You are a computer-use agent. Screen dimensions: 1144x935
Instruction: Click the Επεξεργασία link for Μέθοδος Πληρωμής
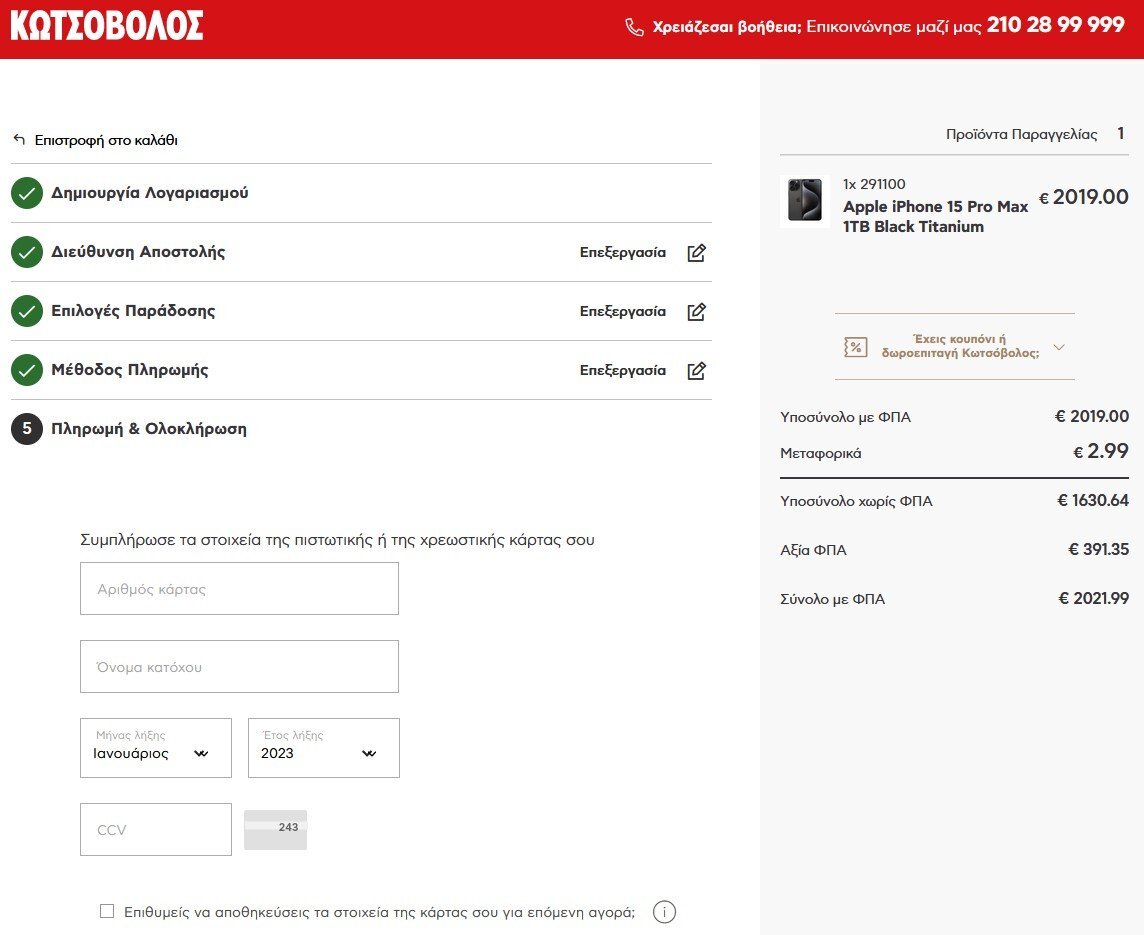(x=623, y=370)
